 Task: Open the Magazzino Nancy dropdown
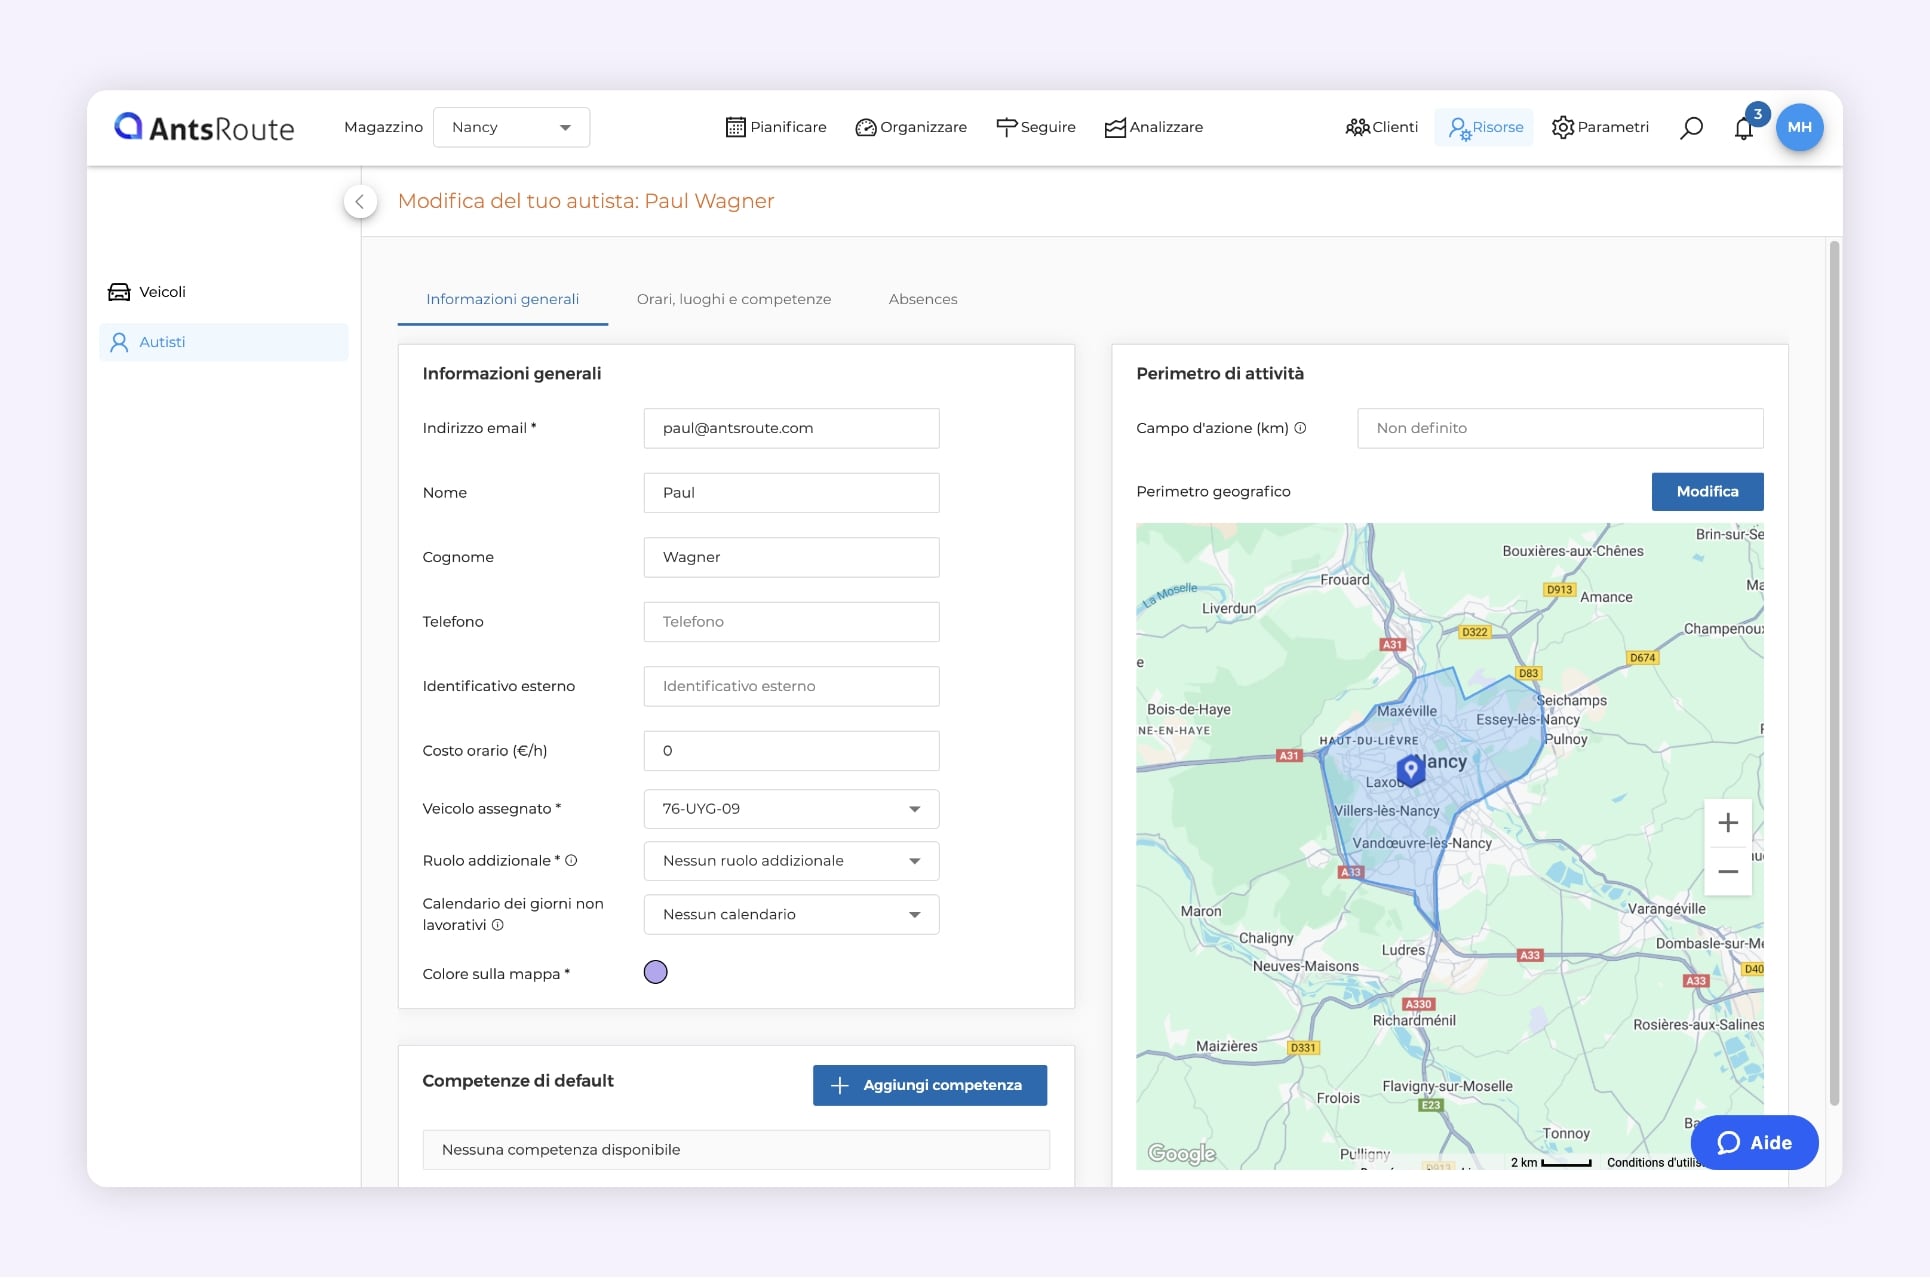coord(511,127)
